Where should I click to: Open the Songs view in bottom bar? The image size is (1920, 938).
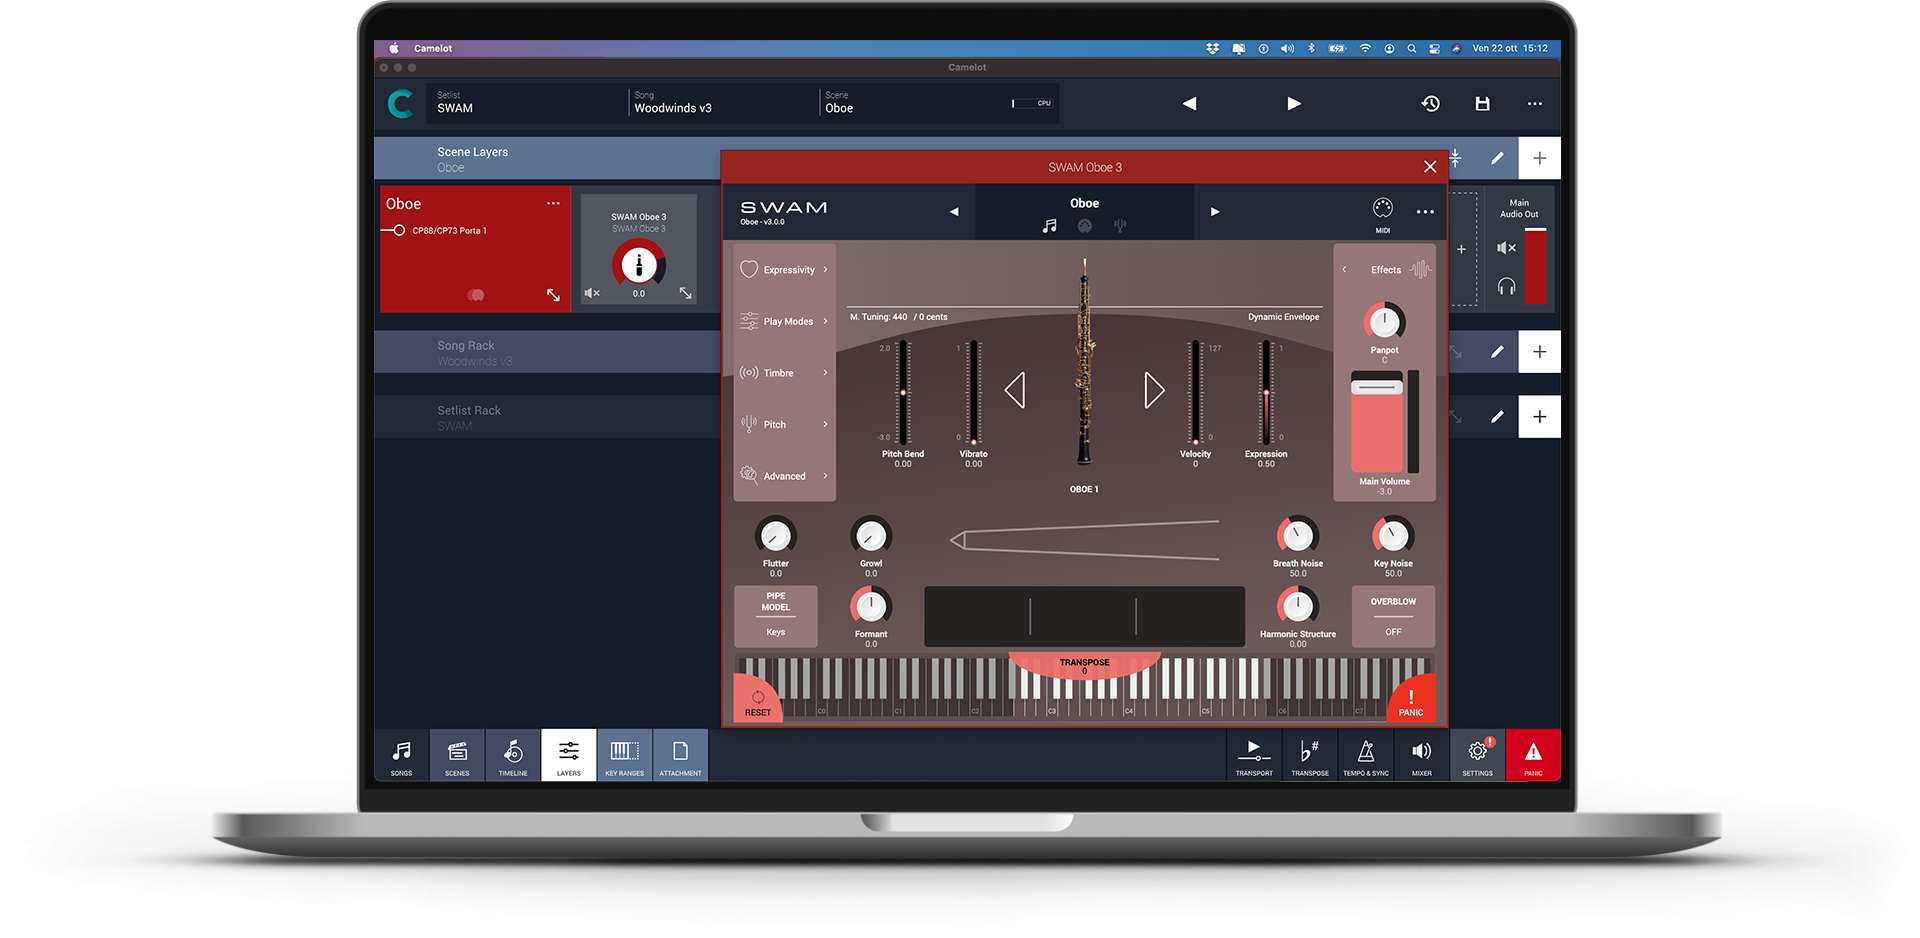pyautogui.click(x=401, y=755)
